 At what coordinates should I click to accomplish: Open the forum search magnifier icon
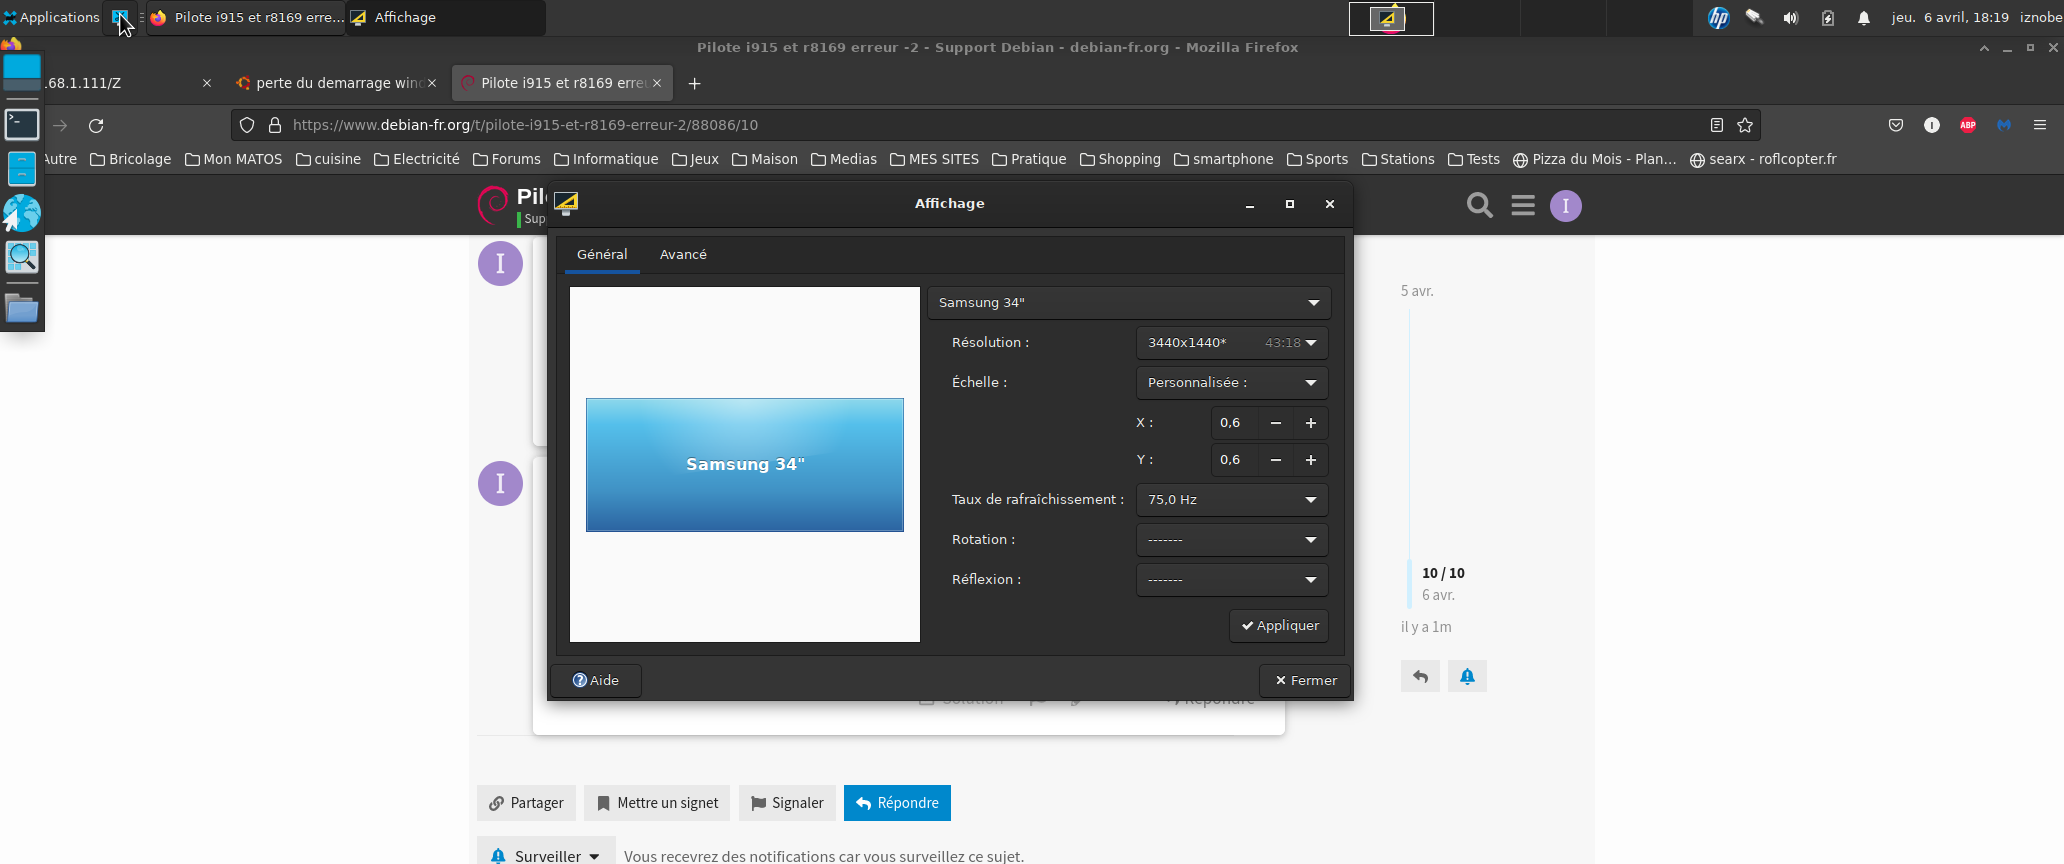pos(1480,205)
